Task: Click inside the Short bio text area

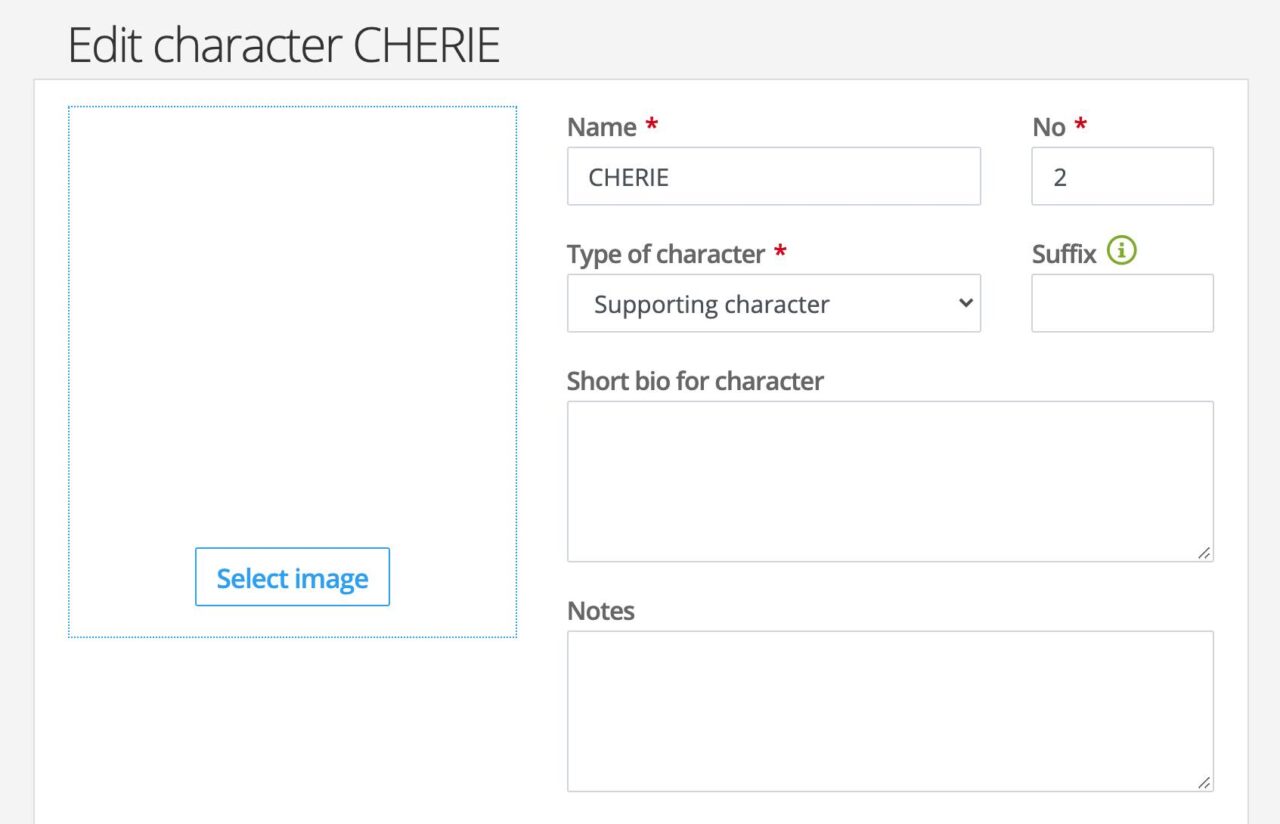Action: 889,480
